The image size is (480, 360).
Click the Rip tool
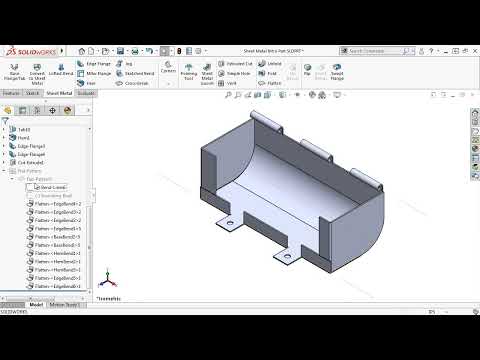307,69
